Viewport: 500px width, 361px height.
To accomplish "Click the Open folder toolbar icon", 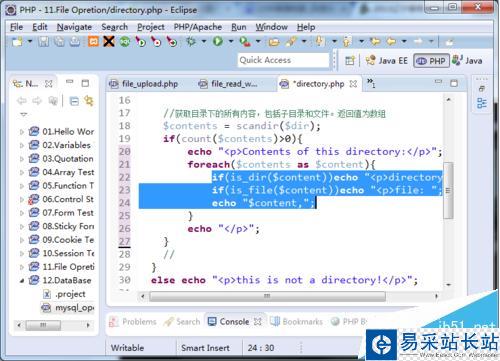I will click(274, 42).
